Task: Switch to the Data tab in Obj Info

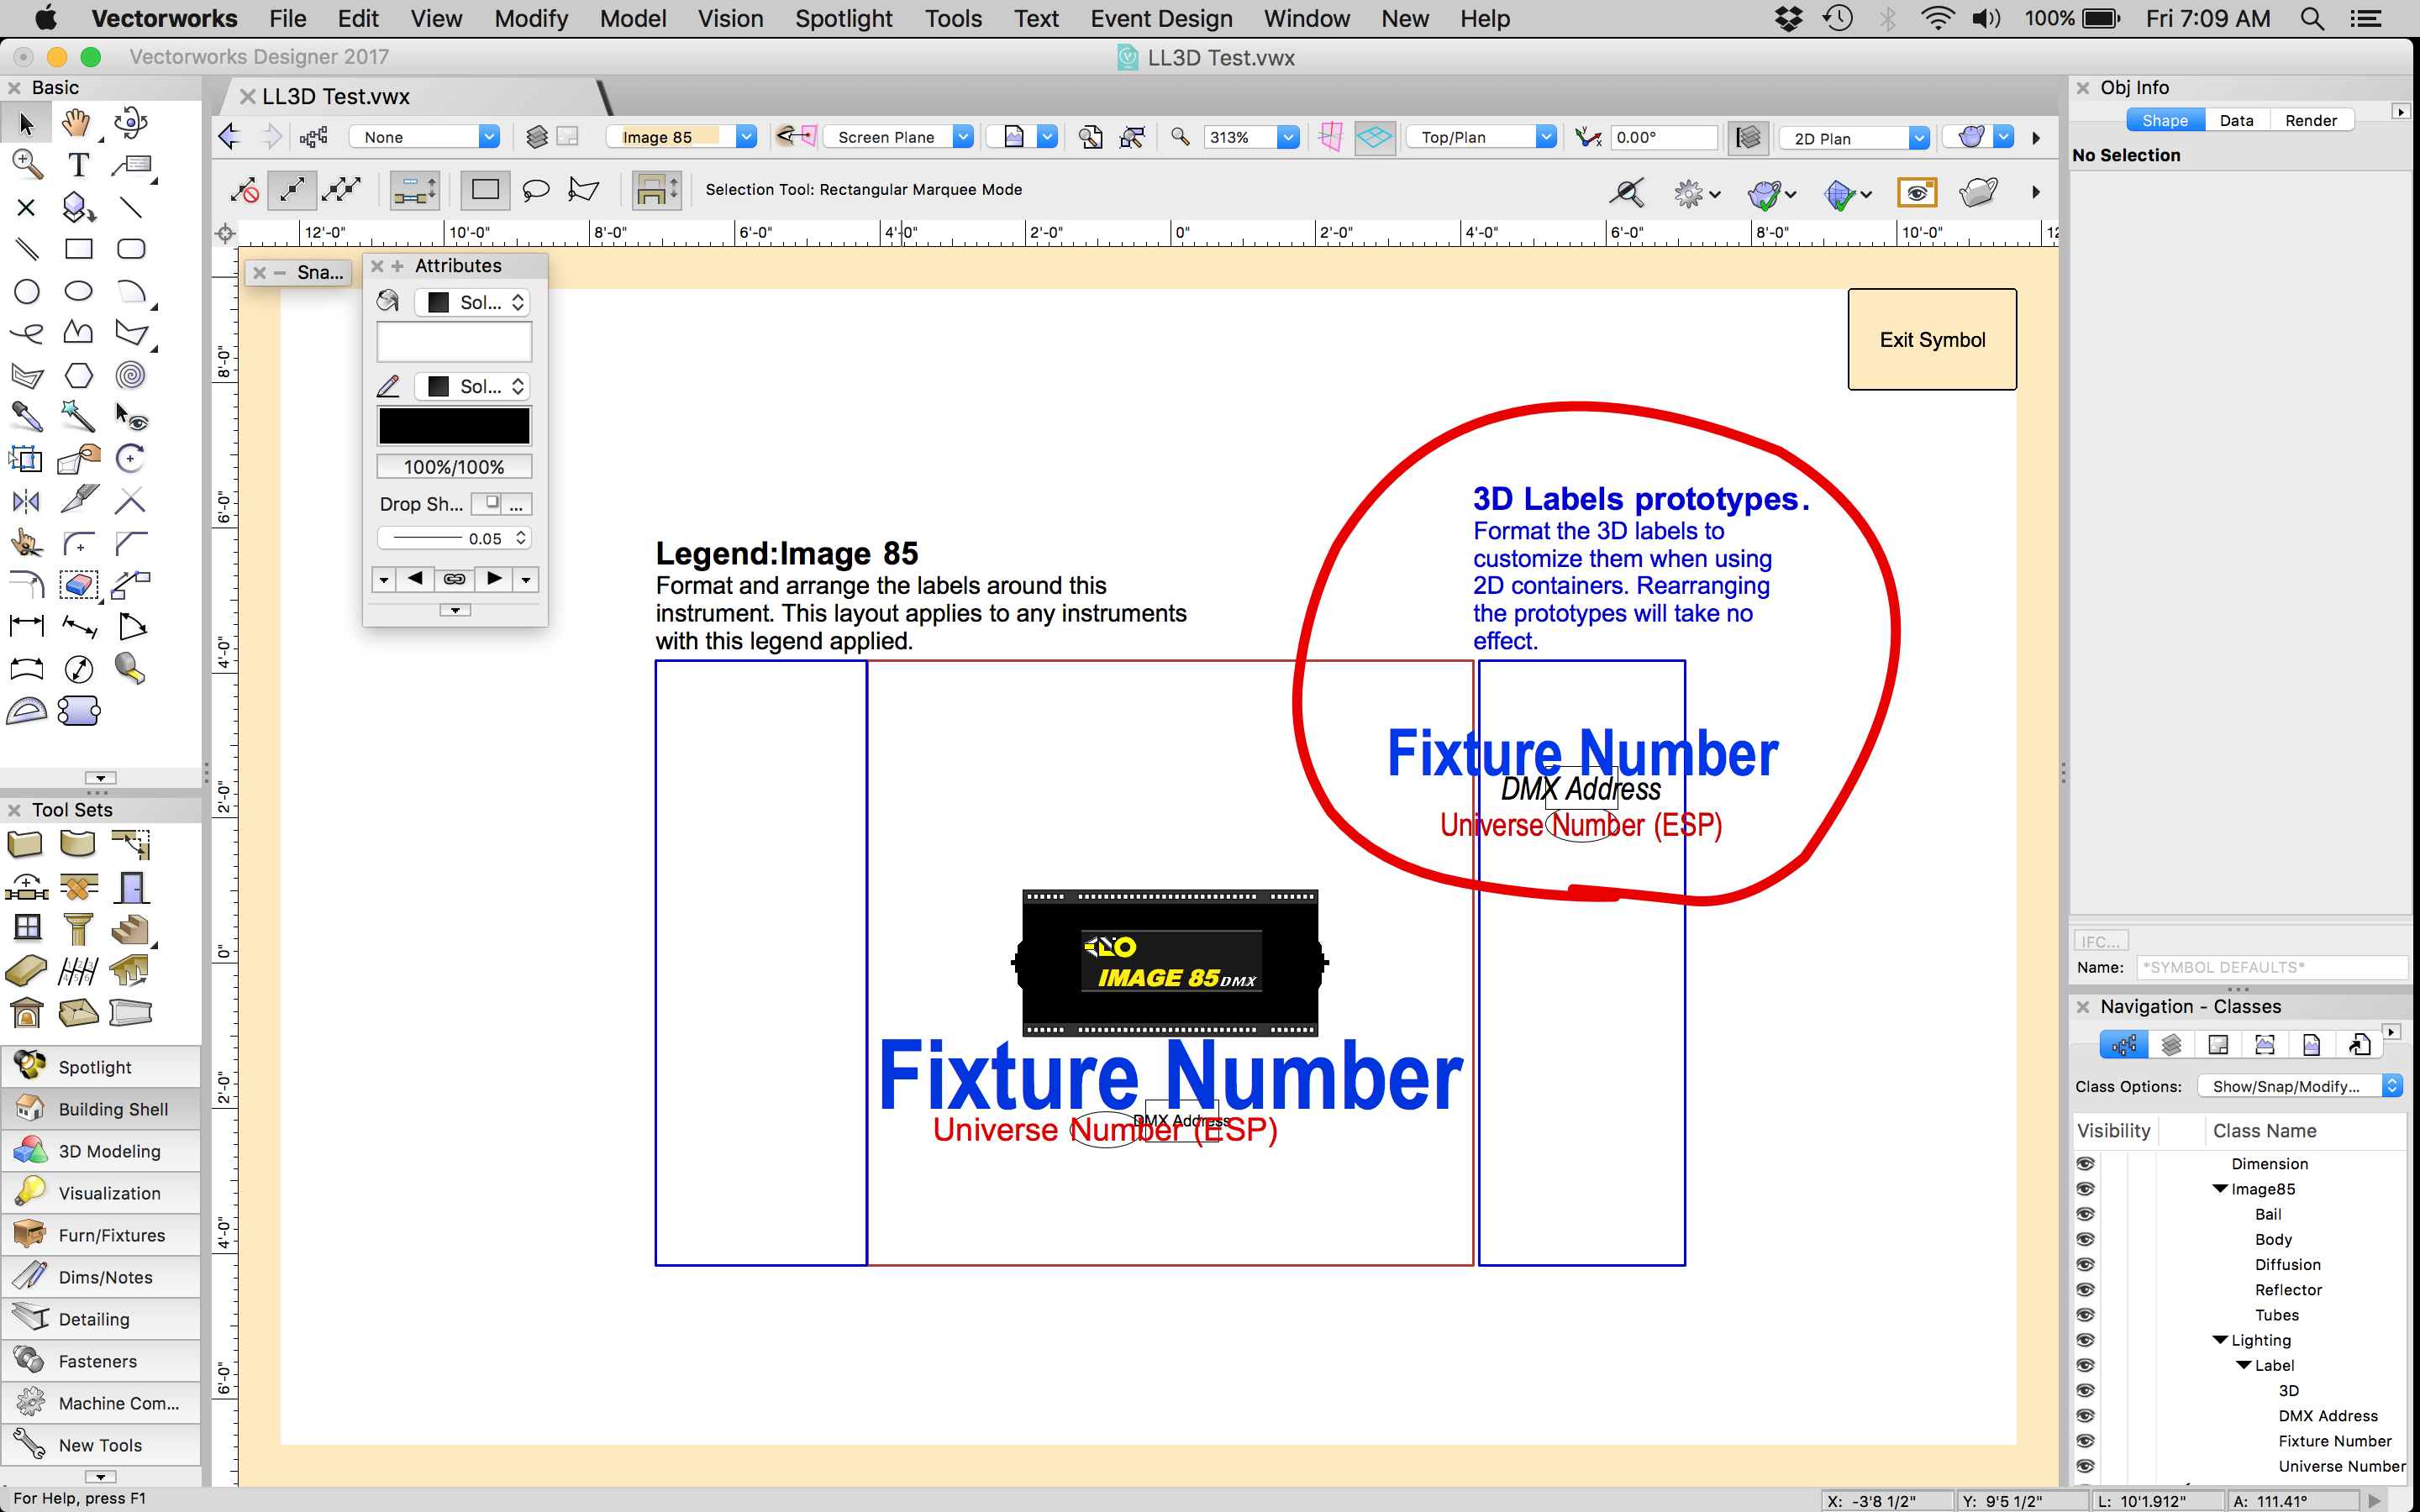Action: point(2236,119)
